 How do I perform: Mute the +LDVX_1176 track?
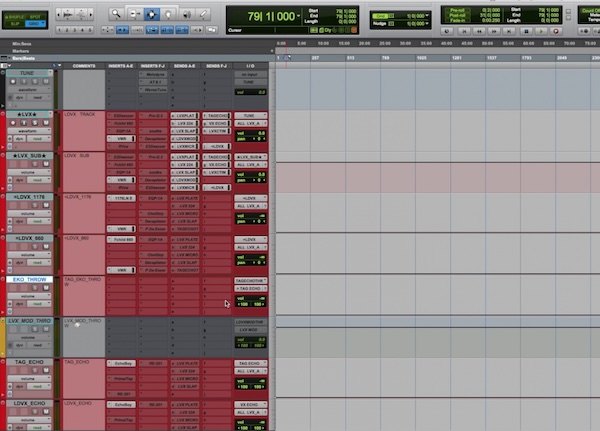46,205
